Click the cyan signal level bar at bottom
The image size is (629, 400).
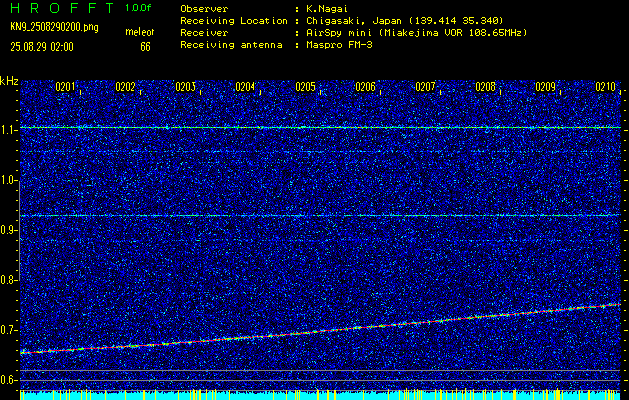[x=320, y=396]
